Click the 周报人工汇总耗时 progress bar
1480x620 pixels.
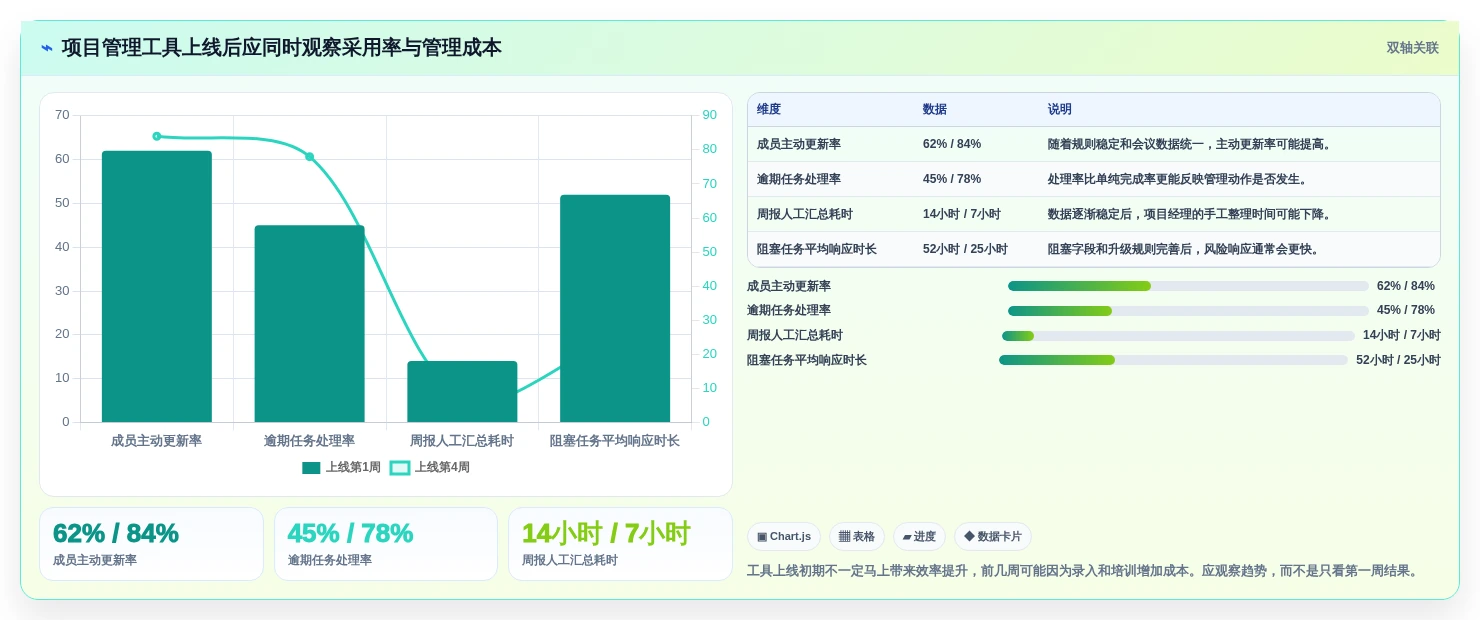pos(1178,336)
